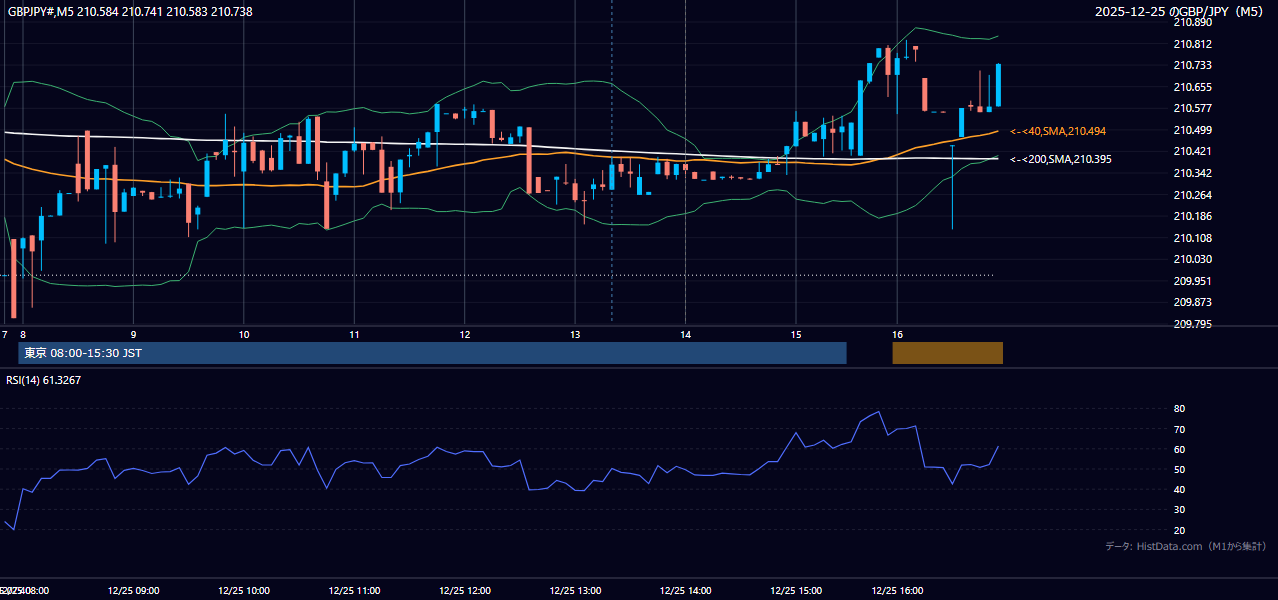The width and height of the screenshot is (1278, 600).
Task: Click the 12/25 09:00 bottom time label
Action: click(133, 591)
